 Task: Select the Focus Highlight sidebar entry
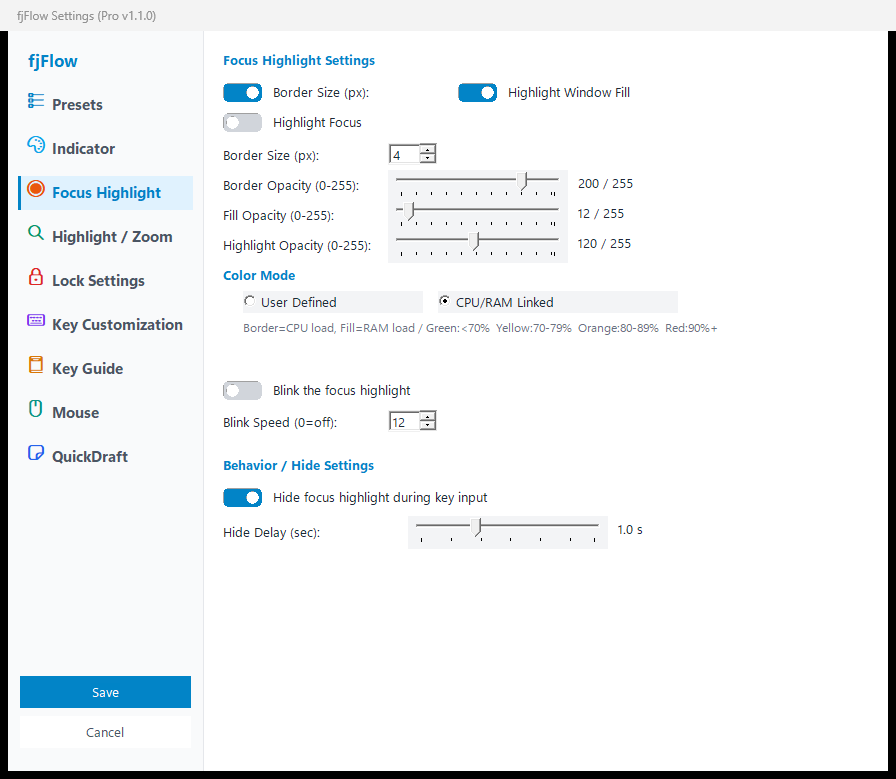point(106,193)
